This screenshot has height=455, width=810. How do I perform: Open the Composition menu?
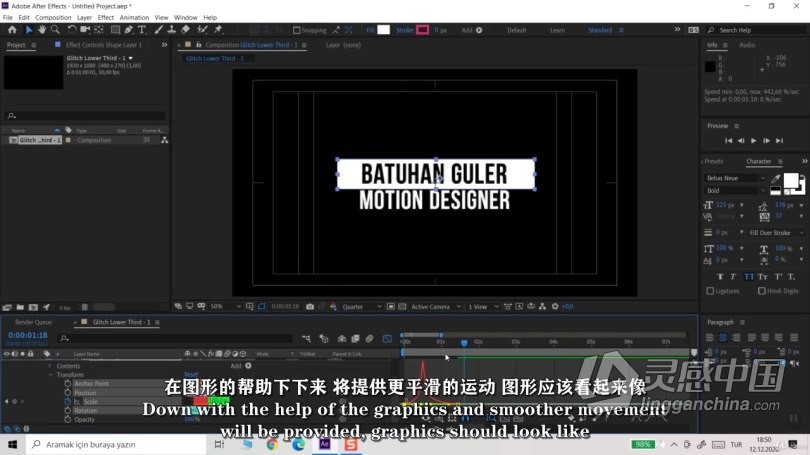point(53,18)
